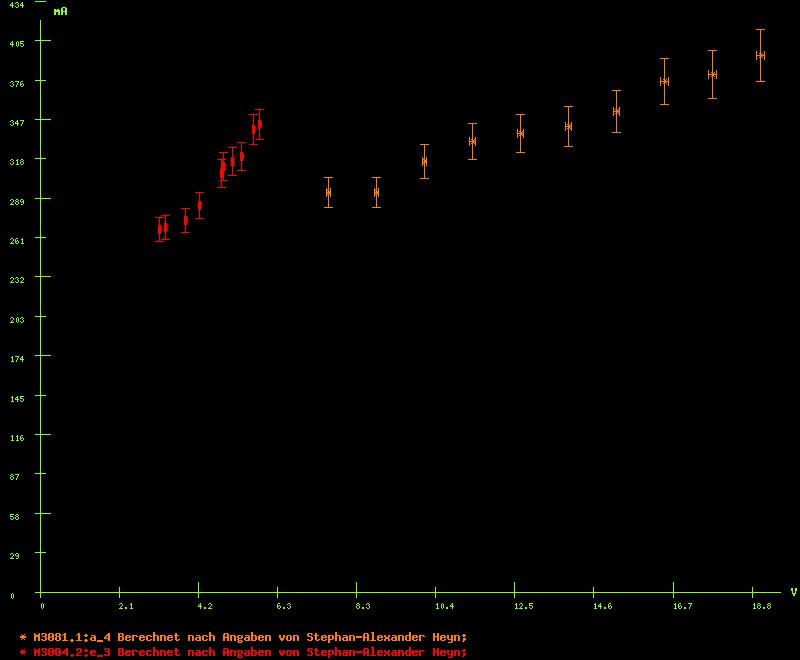Screen dimensions: 800x660
Task: Click the leftmost red data point
Action: click(x=159, y=229)
